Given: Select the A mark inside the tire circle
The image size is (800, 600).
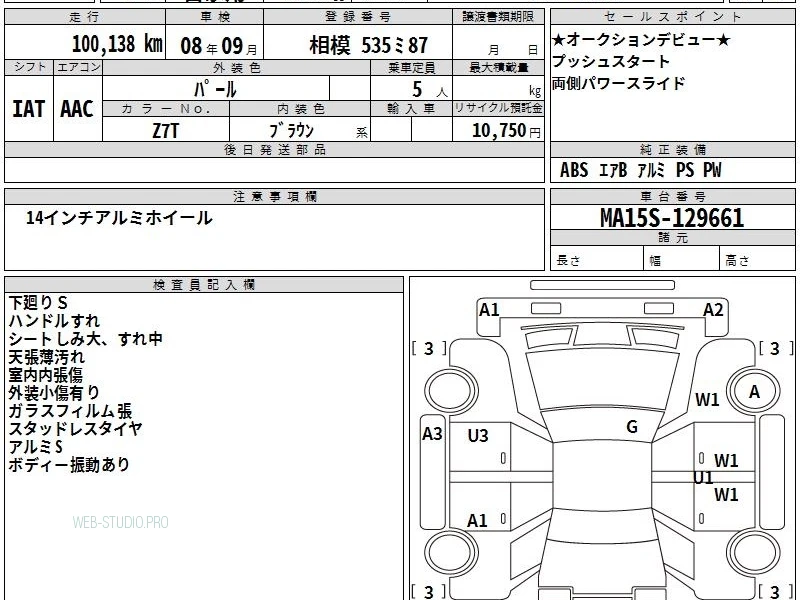Looking at the screenshot, I should click(755, 392).
